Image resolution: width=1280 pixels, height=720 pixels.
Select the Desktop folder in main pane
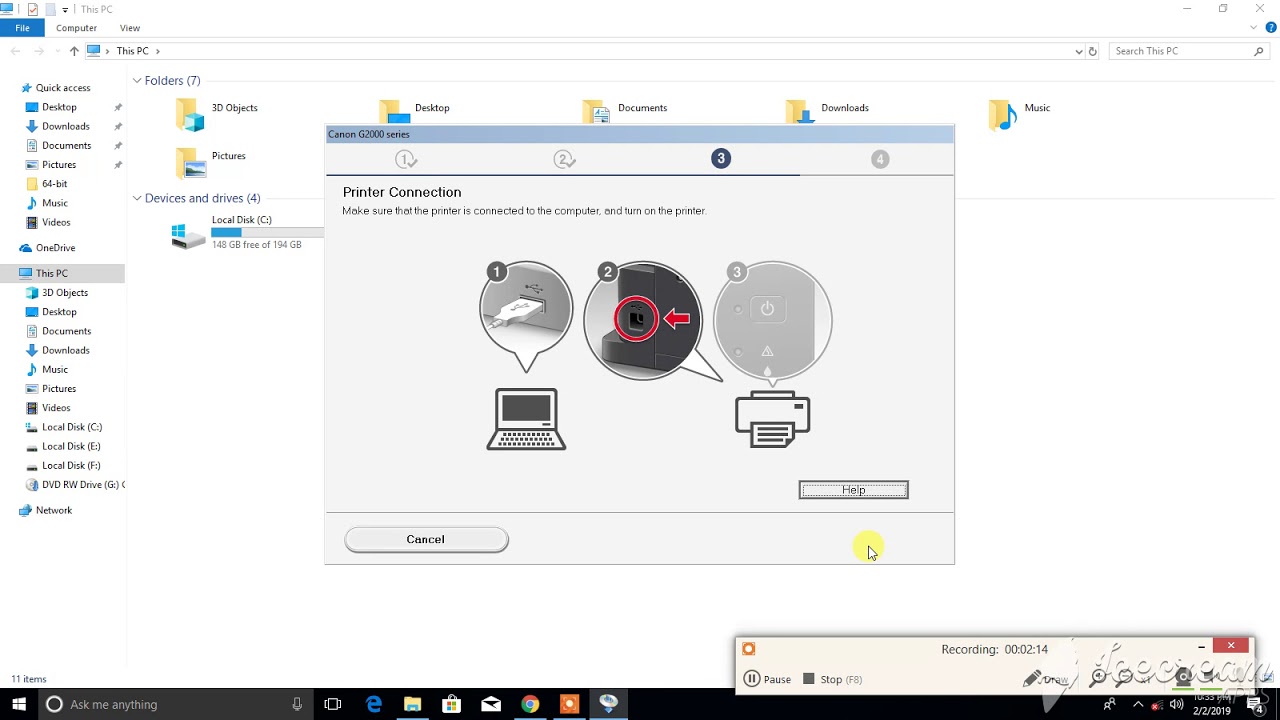click(415, 113)
